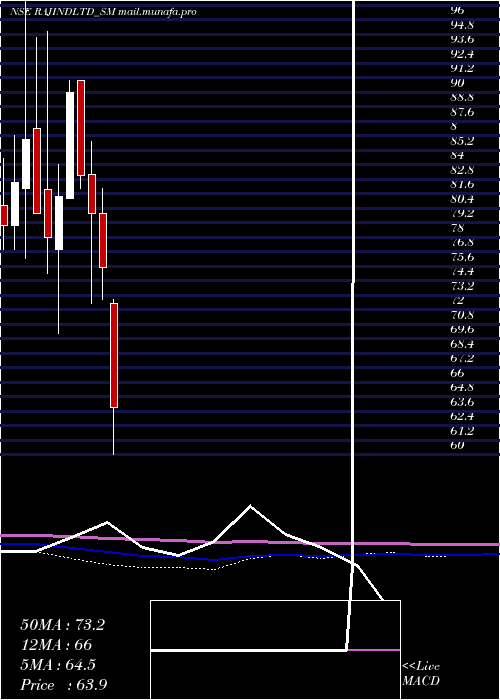
Task: Click the 94.8 price axis label
Action: coord(462,25)
